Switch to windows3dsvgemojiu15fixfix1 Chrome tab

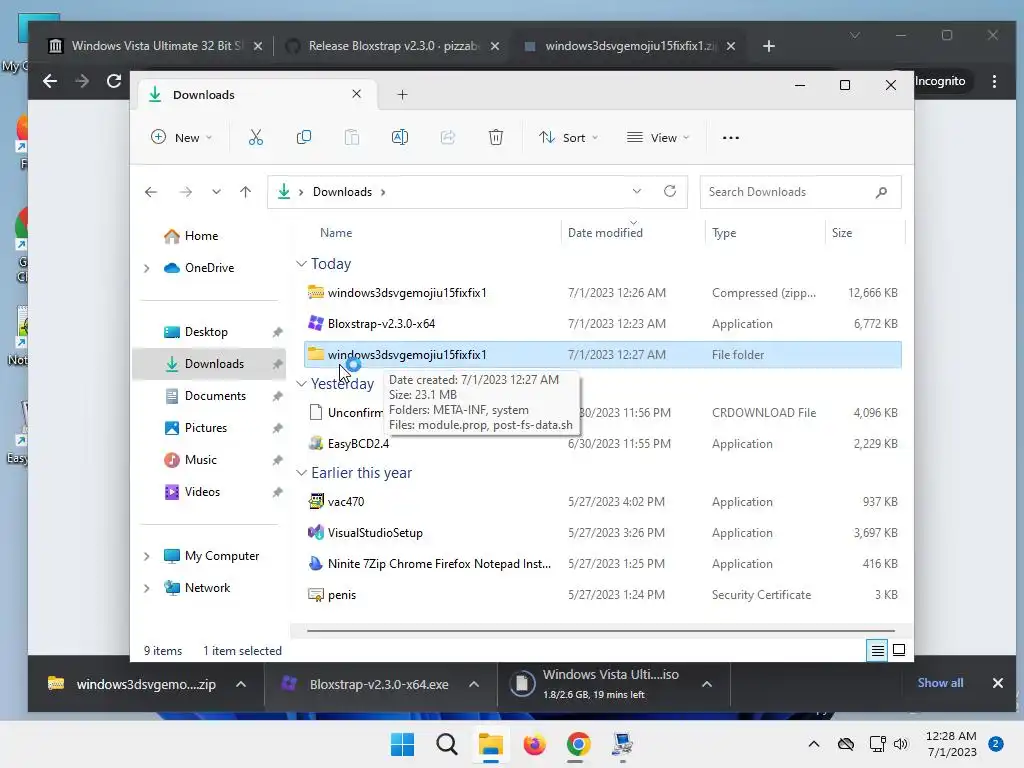tap(628, 46)
